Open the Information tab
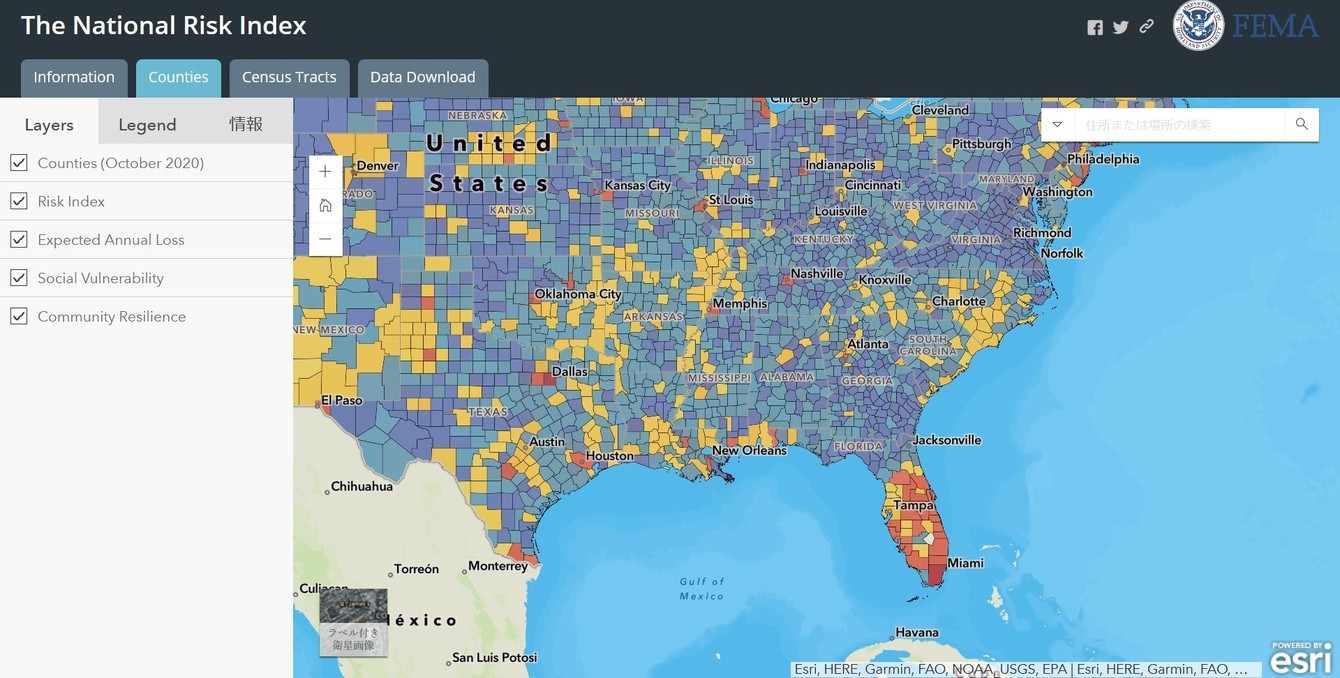The image size is (1340, 678). pyautogui.click(x=74, y=77)
